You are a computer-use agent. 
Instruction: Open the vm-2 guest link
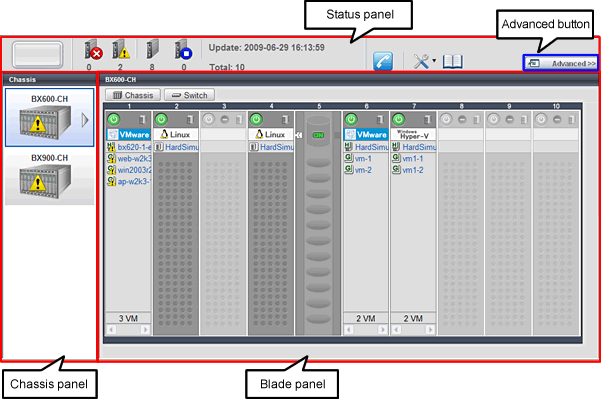pyautogui.click(x=363, y=170)
